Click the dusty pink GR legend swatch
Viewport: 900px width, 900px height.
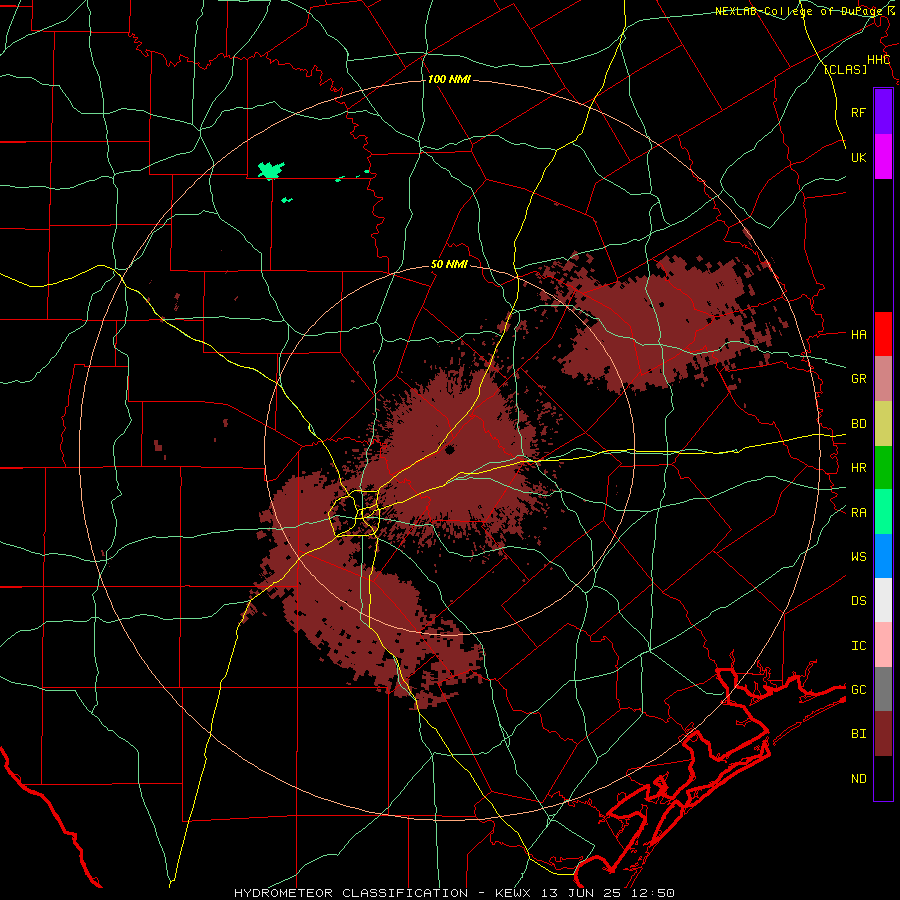[x=883, y=379]
